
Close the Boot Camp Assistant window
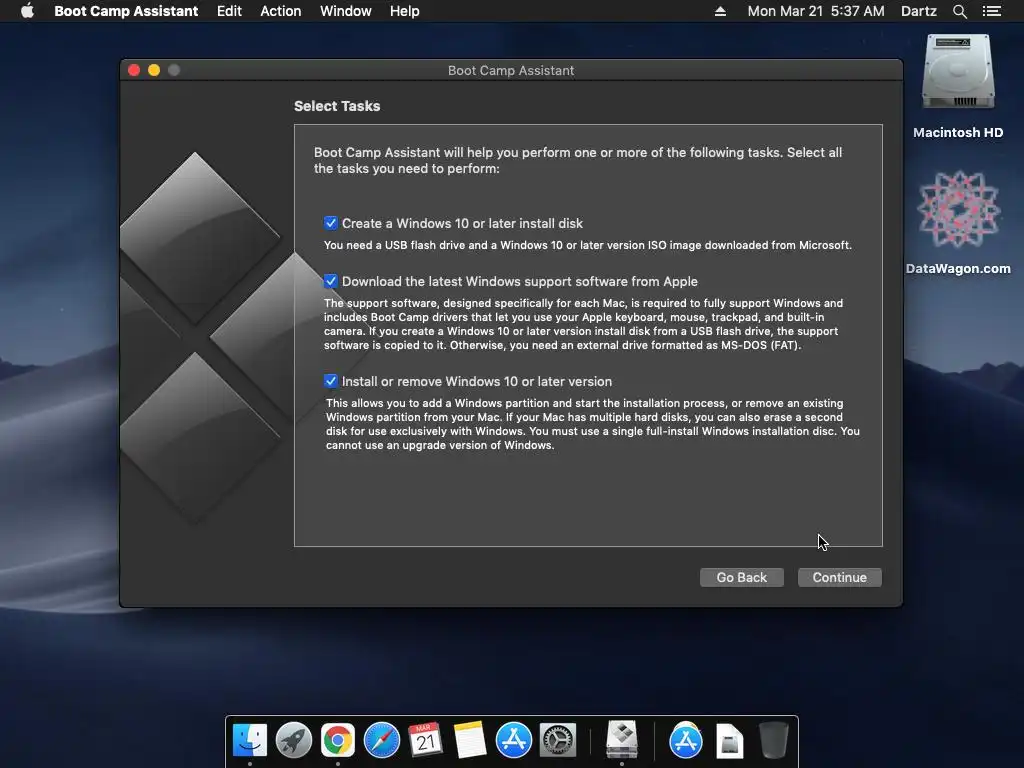(135, 70)
